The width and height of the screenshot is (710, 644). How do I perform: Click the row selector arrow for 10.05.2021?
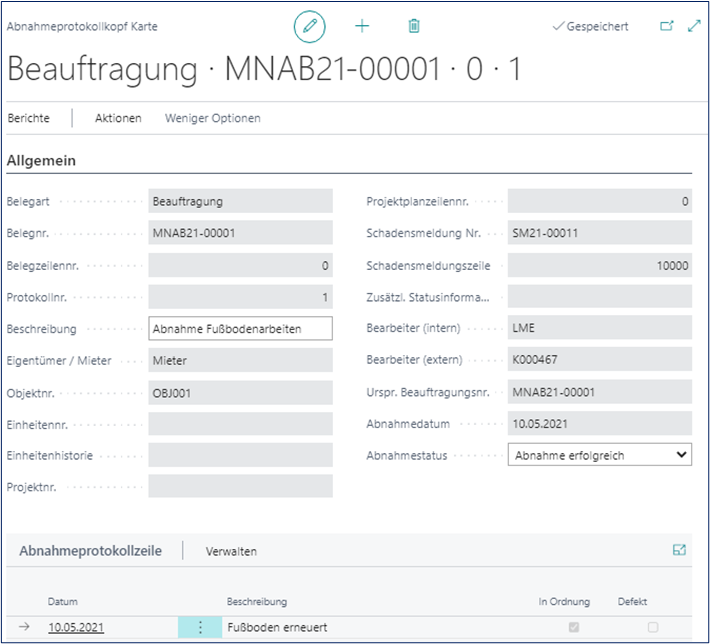[24, 628]
